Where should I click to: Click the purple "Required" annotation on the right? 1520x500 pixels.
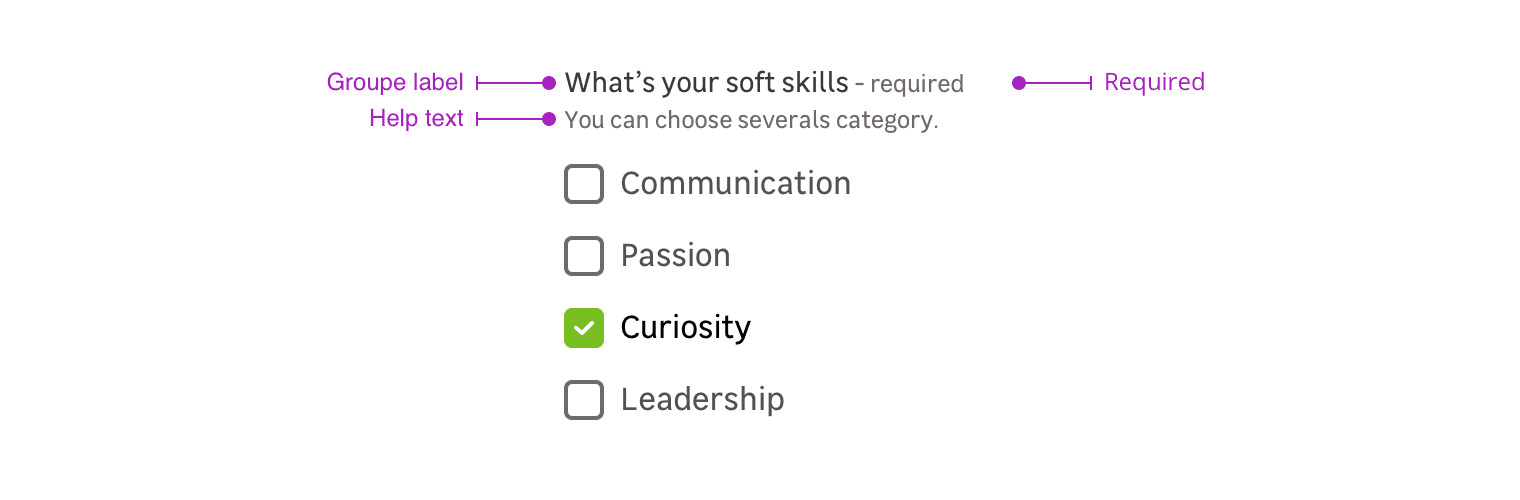click(x=1154, y=82)
